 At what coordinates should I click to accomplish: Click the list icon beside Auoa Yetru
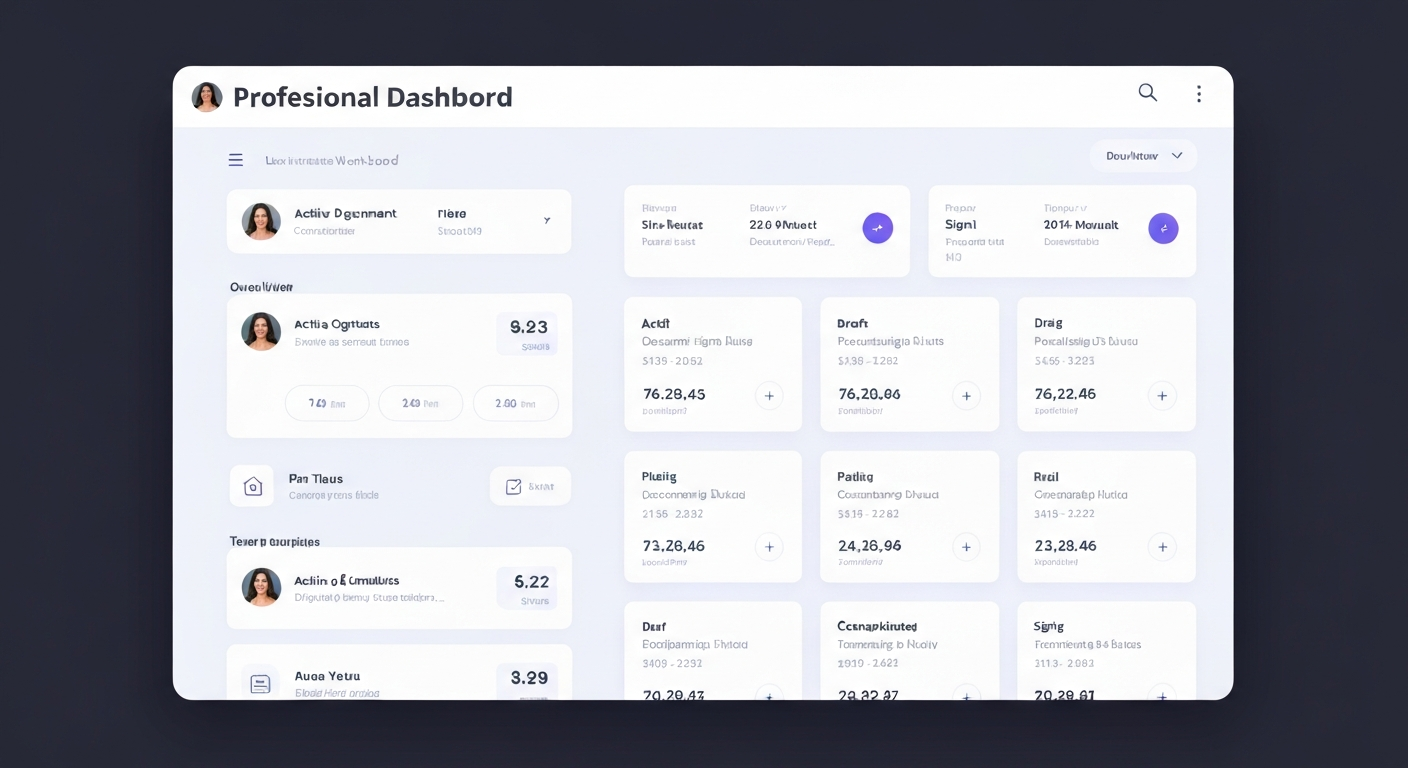pyautogui.click(x=260, y=684)
